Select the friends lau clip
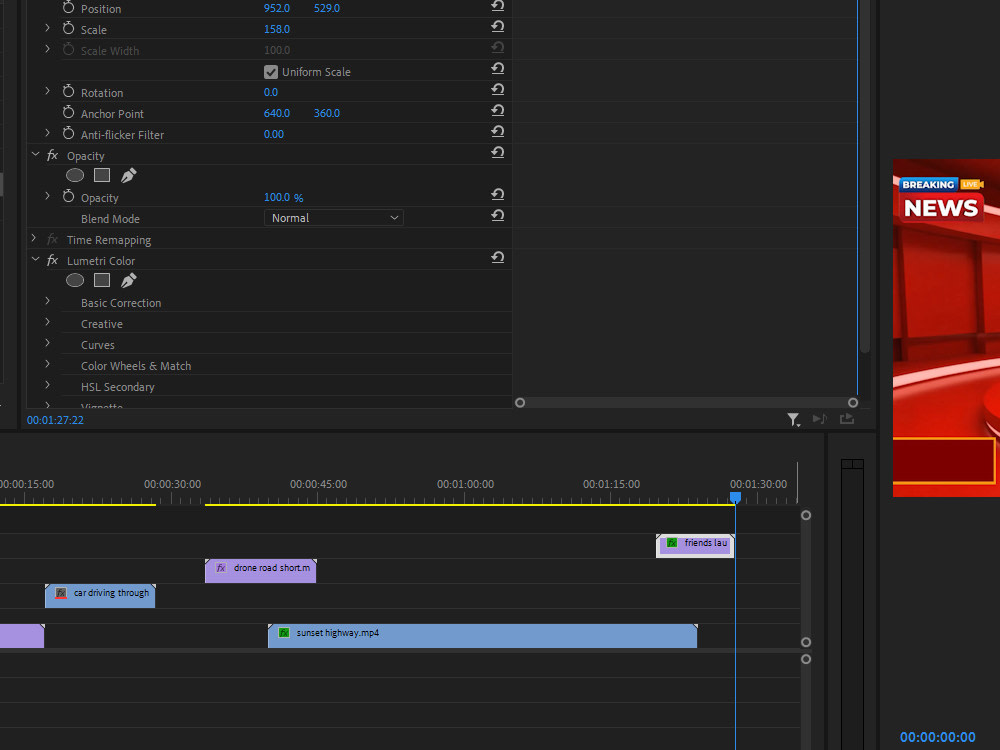The image size is (1000, 750). pyautogui.click(x=695, y=546)
